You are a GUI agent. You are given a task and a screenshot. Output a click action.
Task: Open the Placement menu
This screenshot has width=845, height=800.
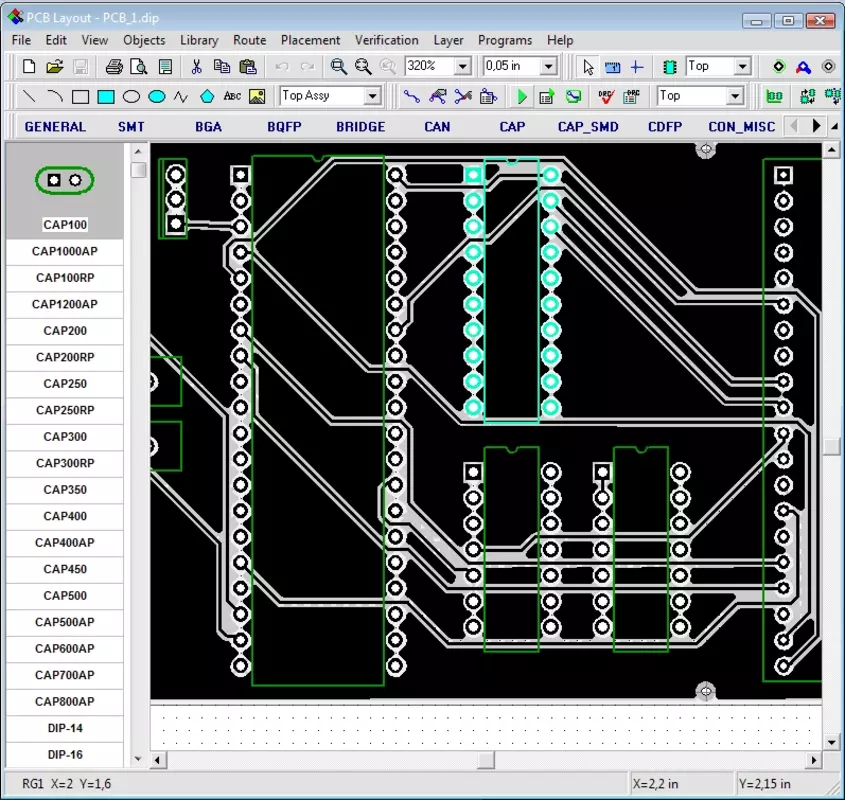[310, 40]
